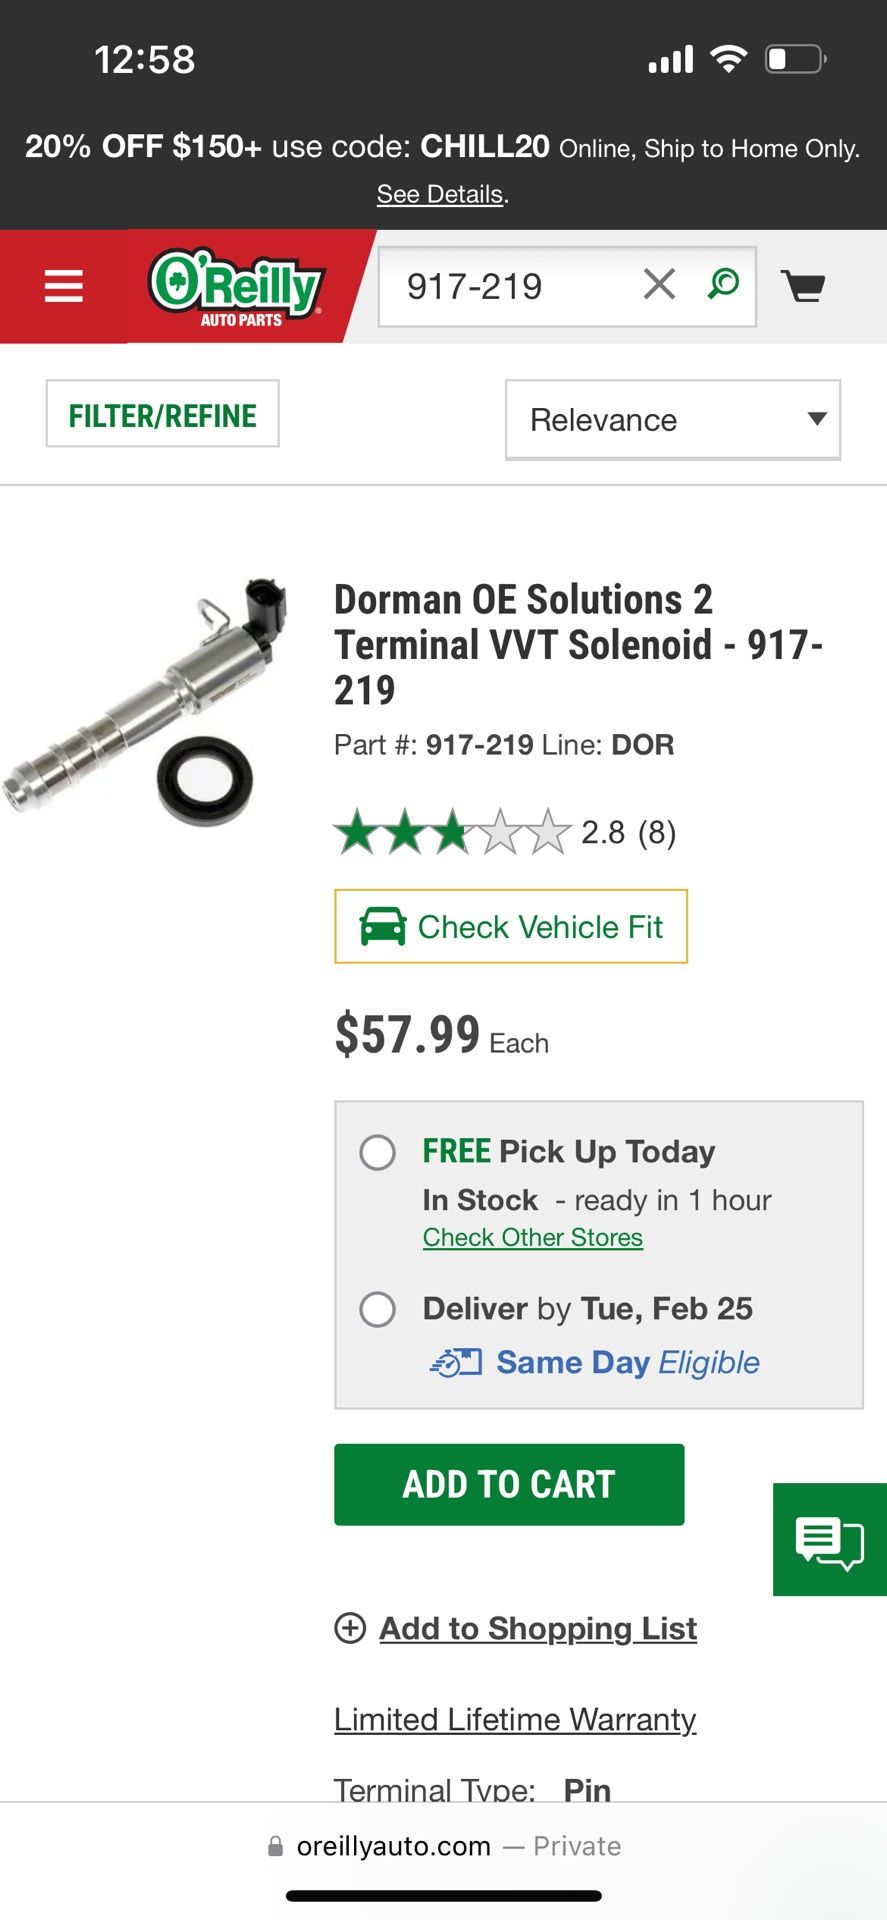Open the shopping cart

(802, 287)
